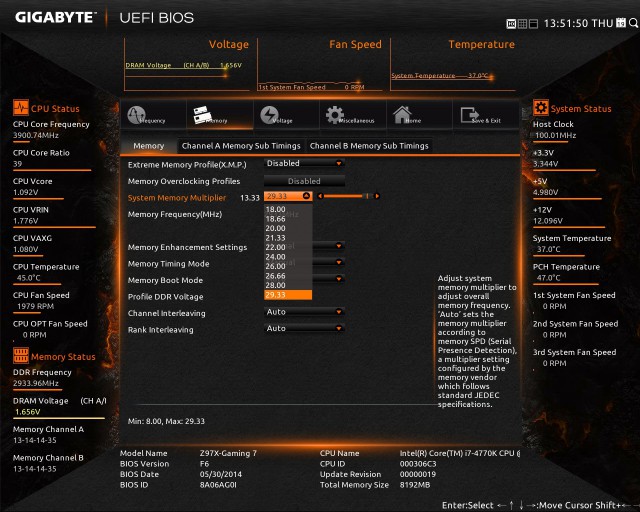The height and width of the screenshot is (512, 640).
Task: Expand the Memory Timing Mode dropdown arrow
Action: [x=339, y=262]
